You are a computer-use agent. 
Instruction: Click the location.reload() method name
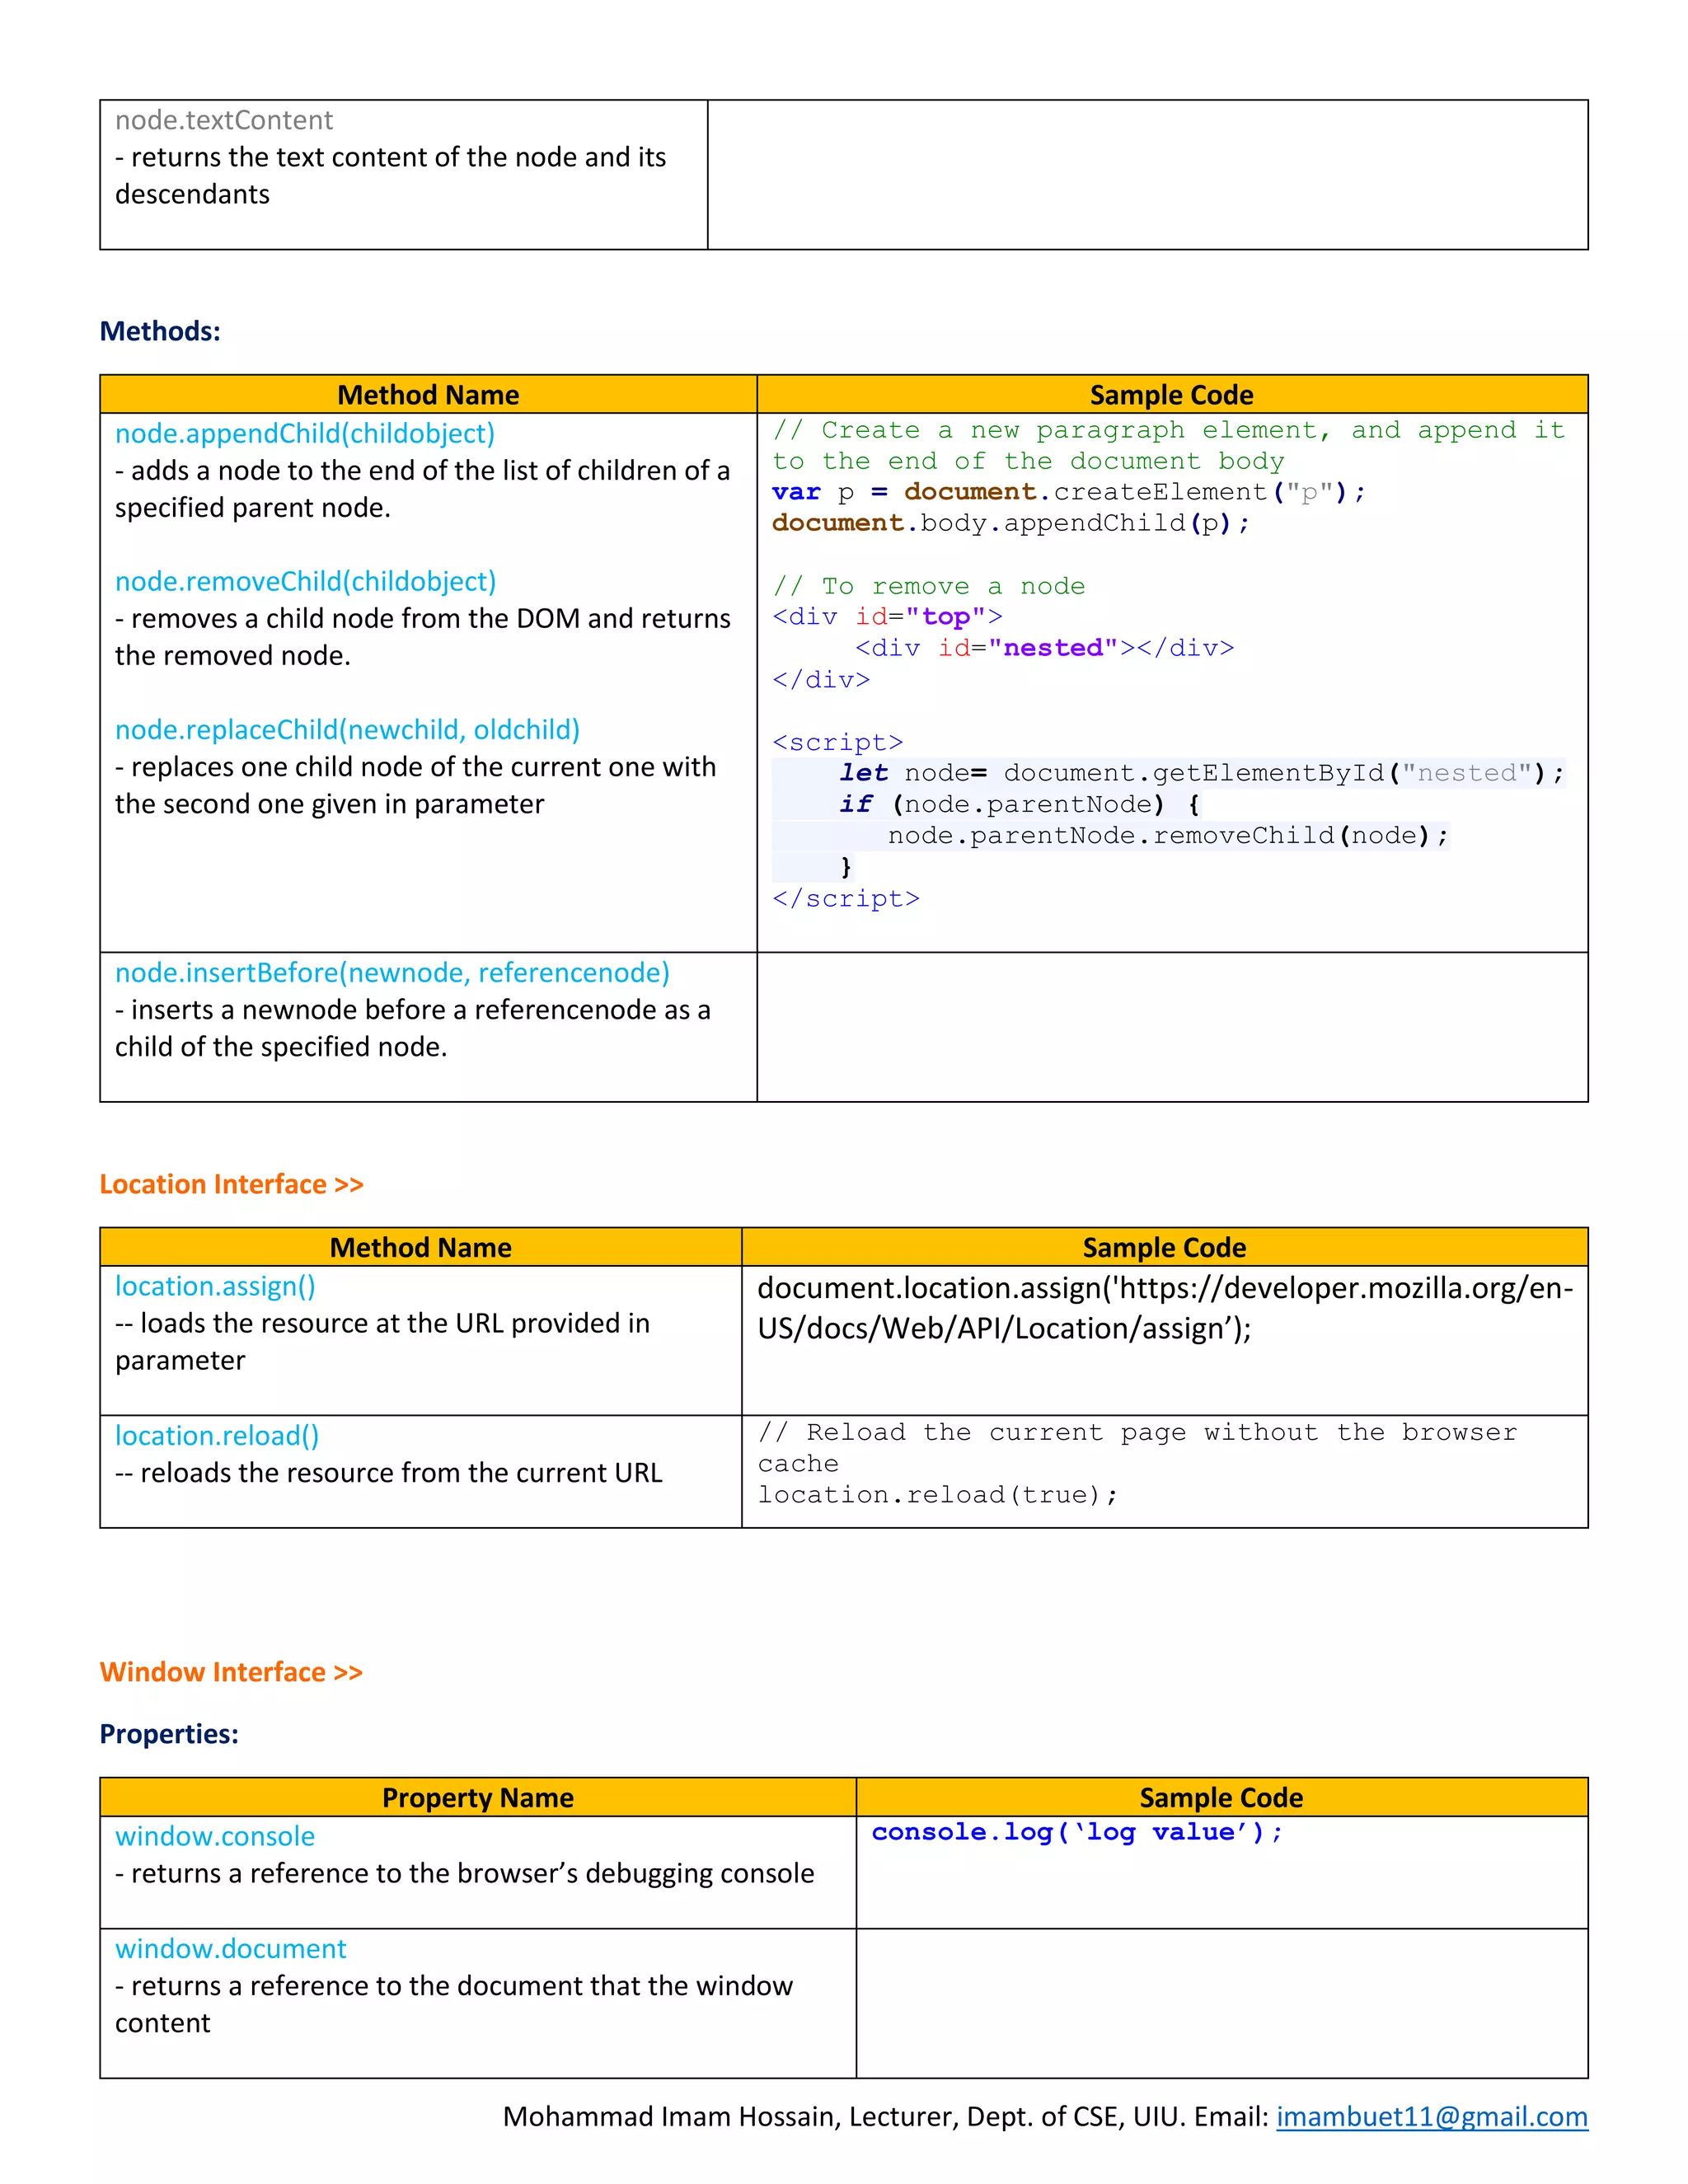[x=217, y=1435]
